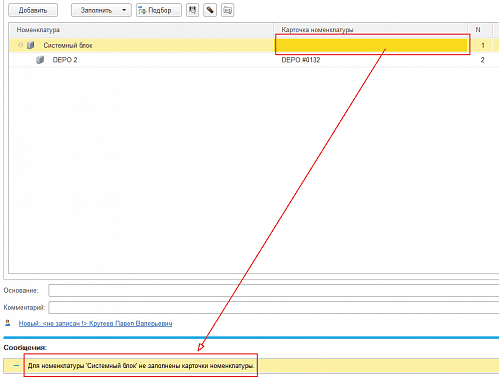Screen dimensions: 499x378
Task: Click the message dash marker icon
Action: [x=16, y=366]
